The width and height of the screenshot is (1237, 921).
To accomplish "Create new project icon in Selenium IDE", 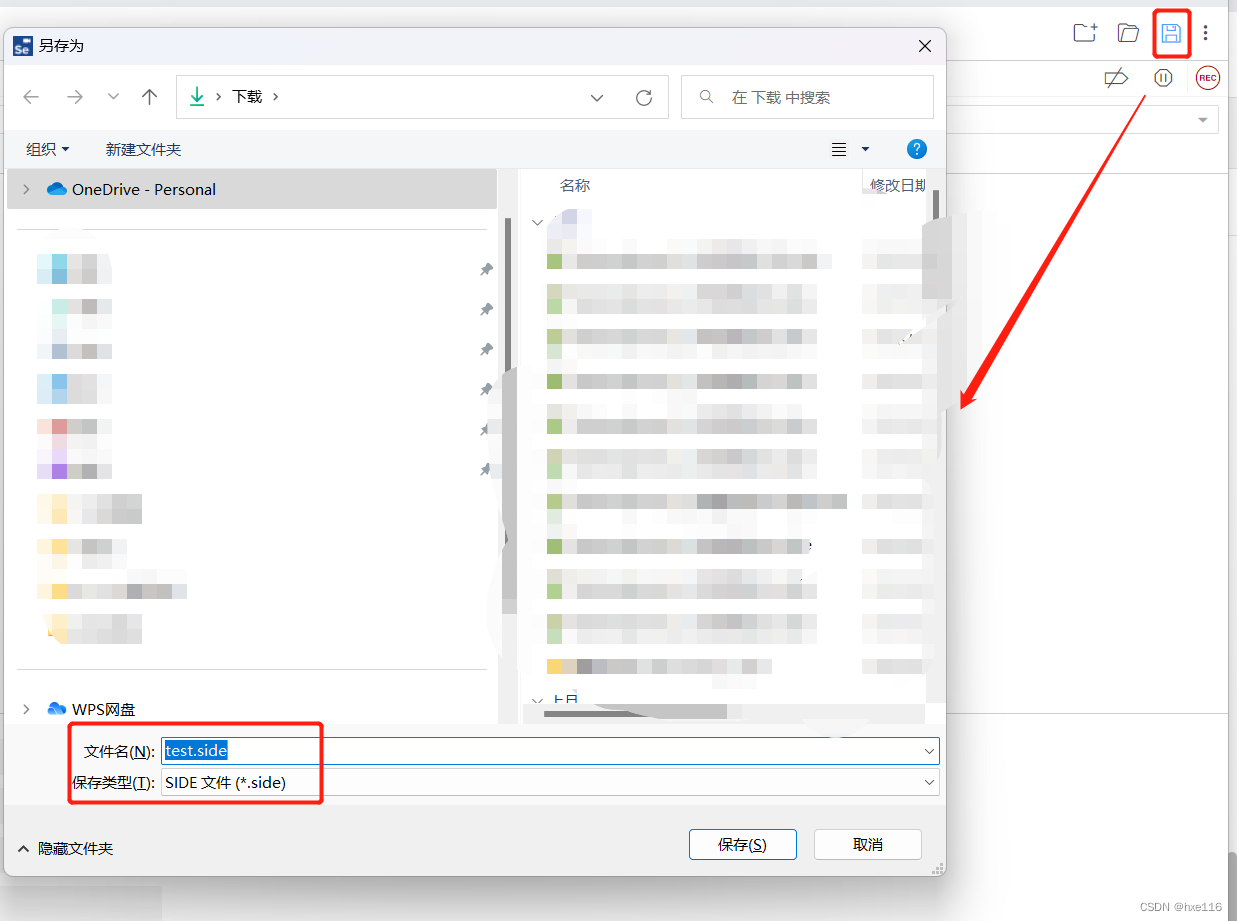I will tap(1085, 33).
